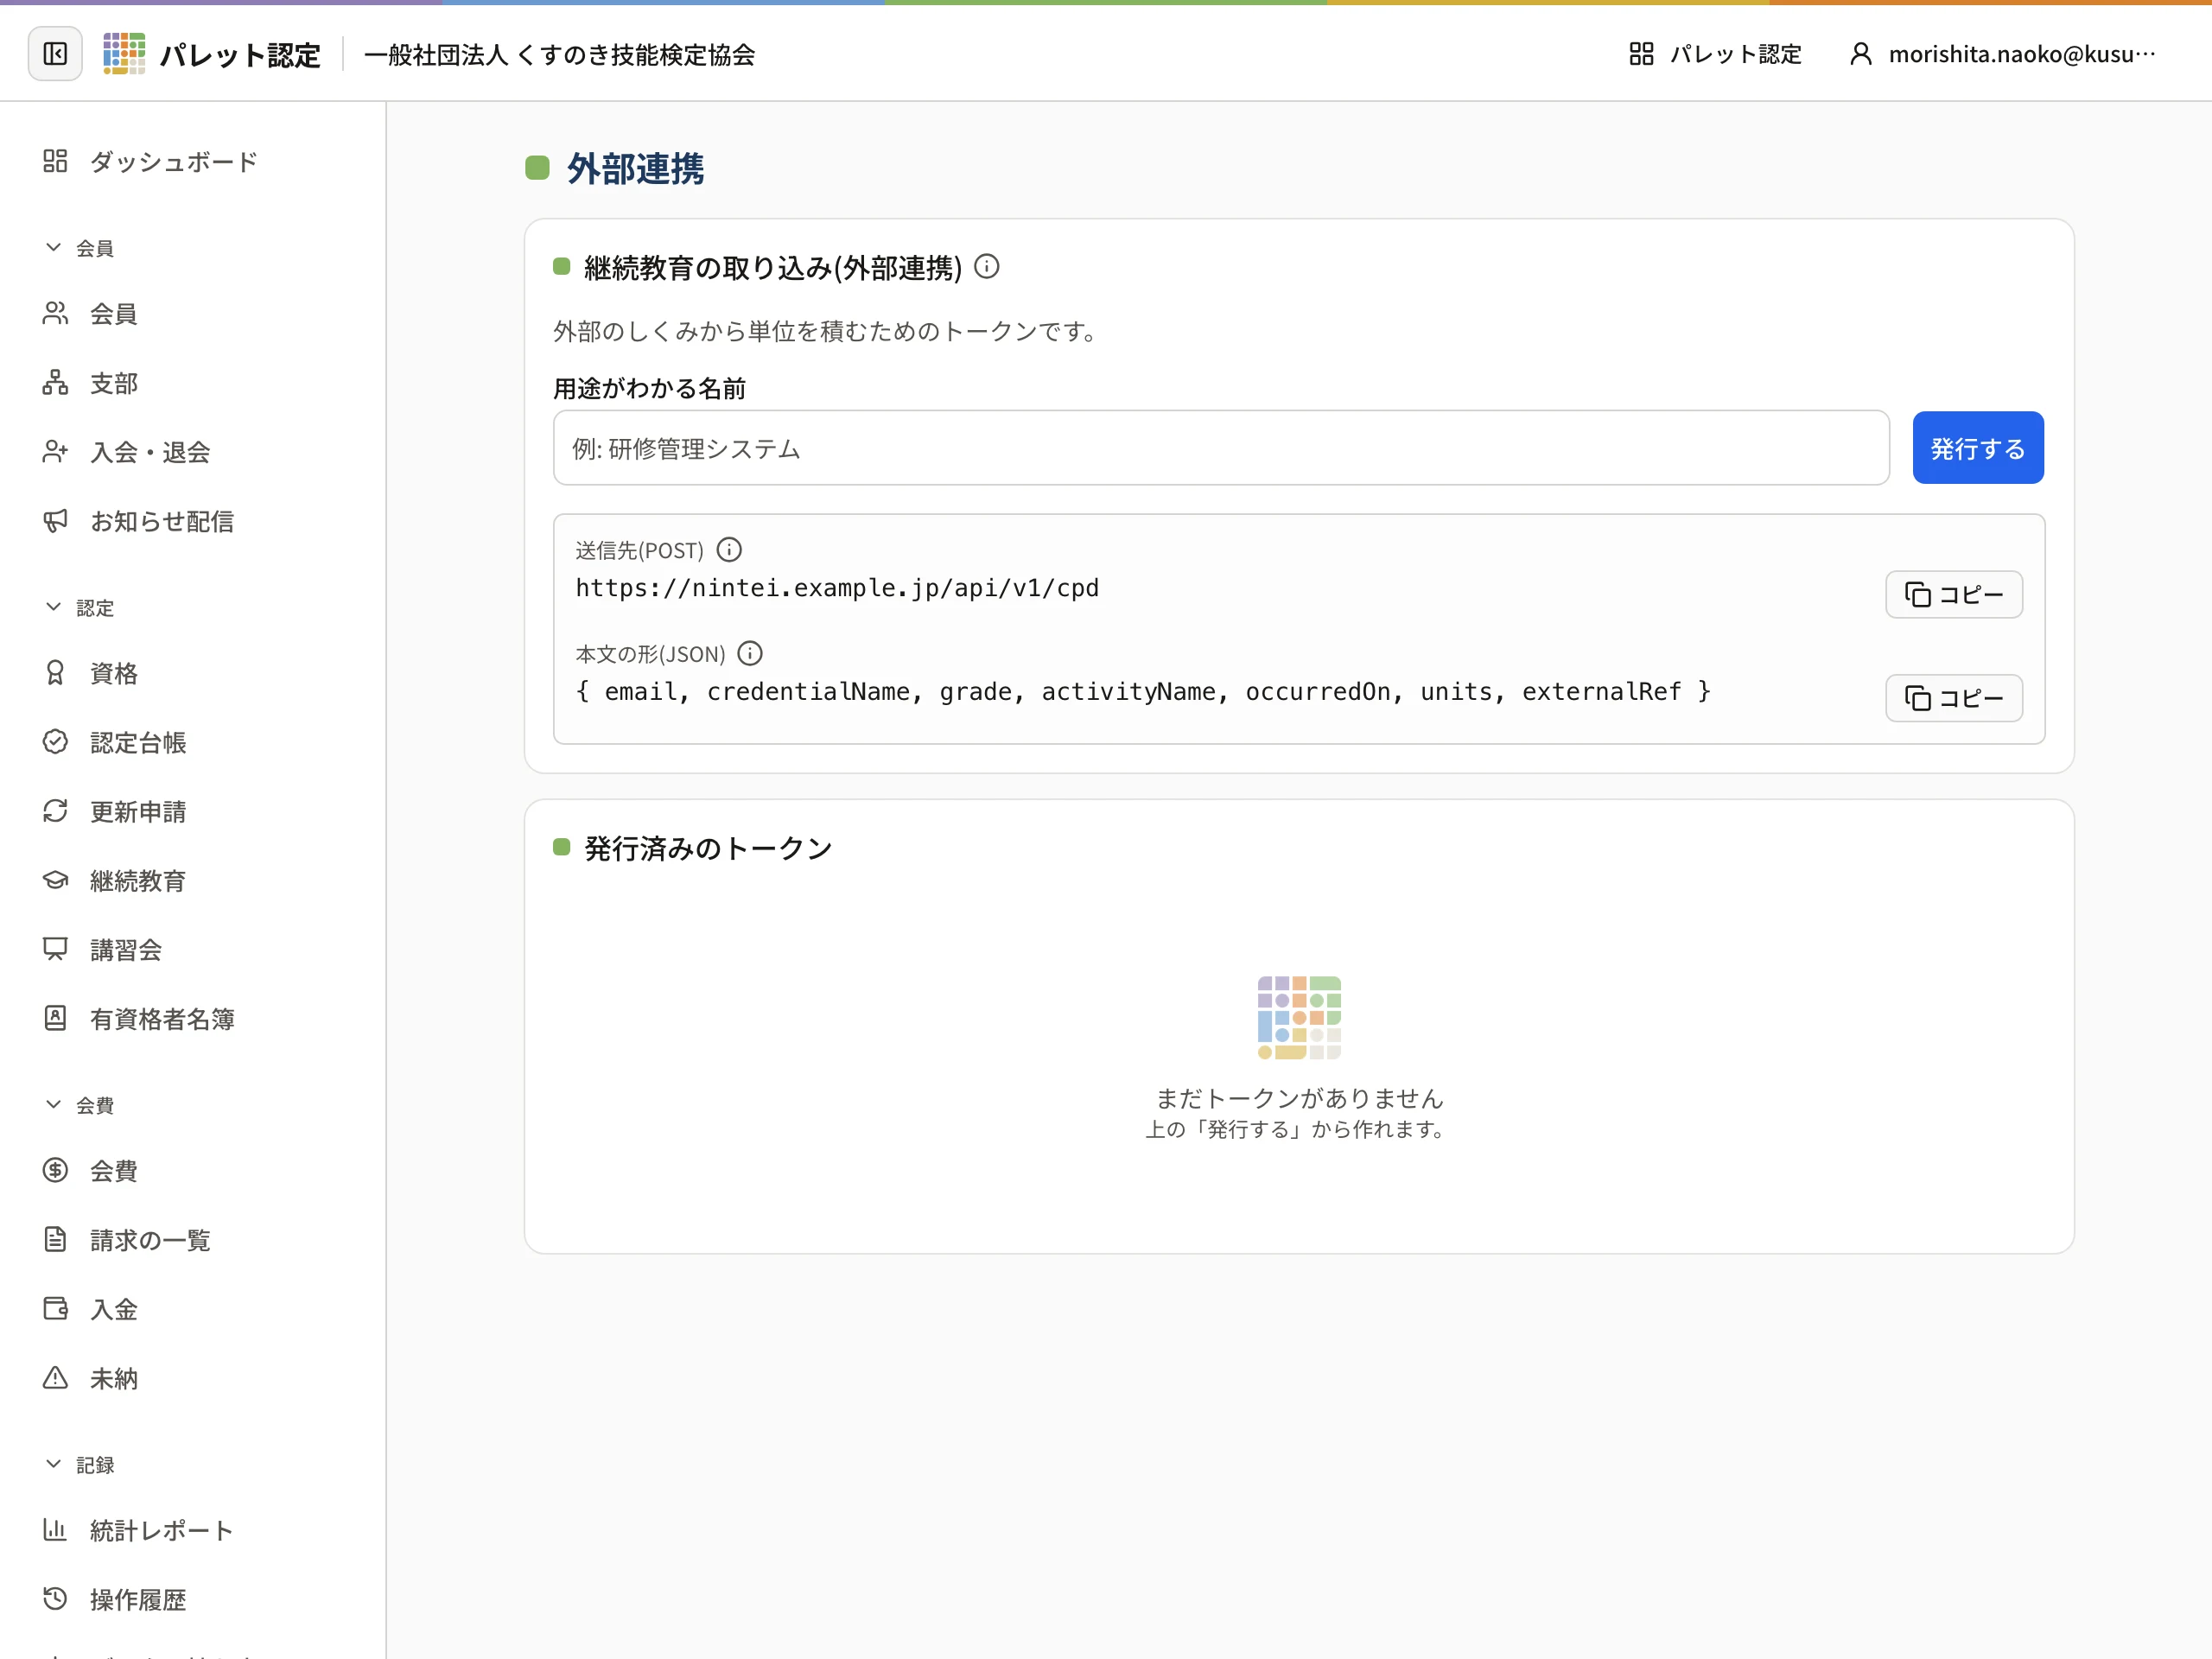Show info icon next to 本文の形(JSON)

pos(750,653)
